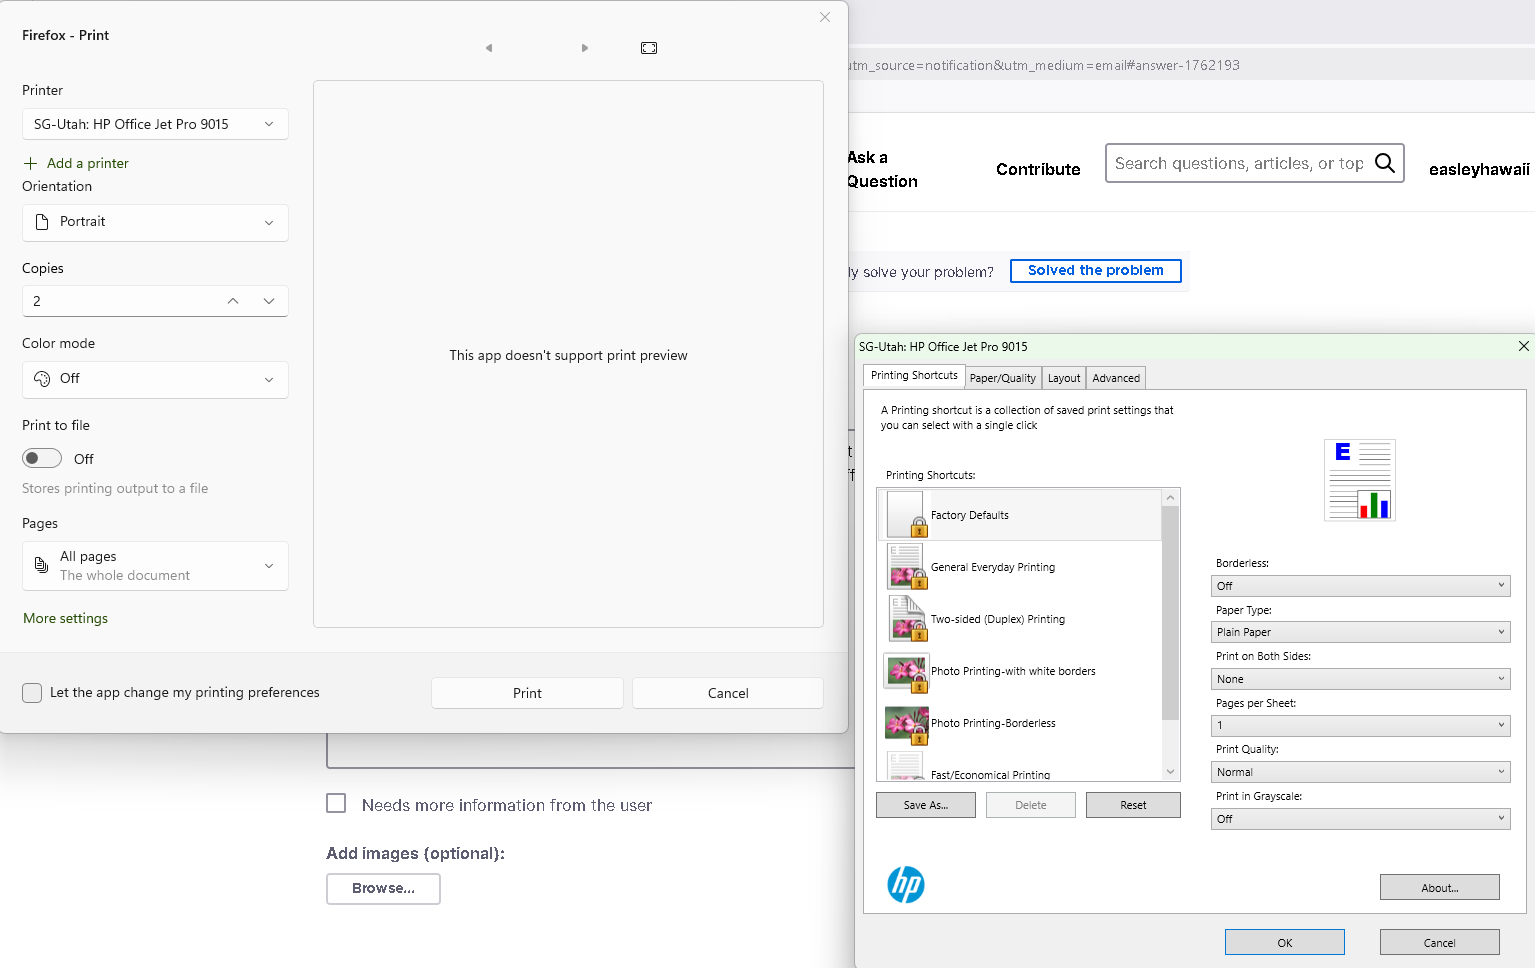Click the plus icon beside Add a printer
This screenshot has height=968, width=1535.
pos(30,163)
